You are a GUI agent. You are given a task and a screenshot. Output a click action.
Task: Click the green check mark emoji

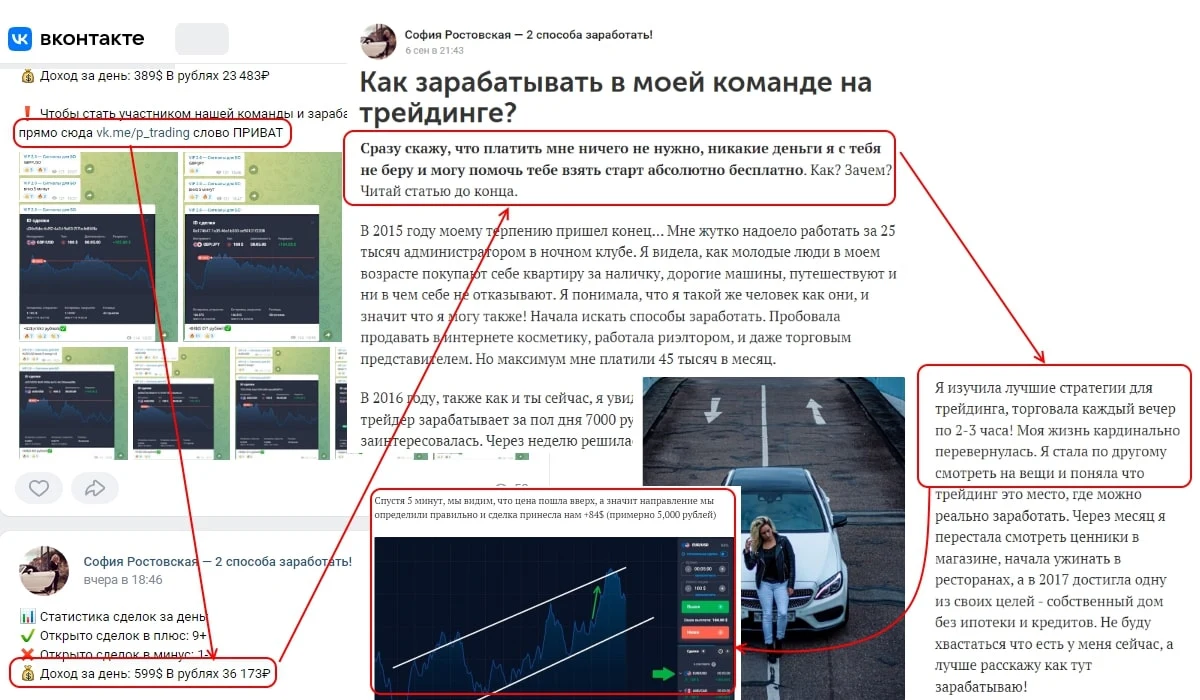(28, 636)
